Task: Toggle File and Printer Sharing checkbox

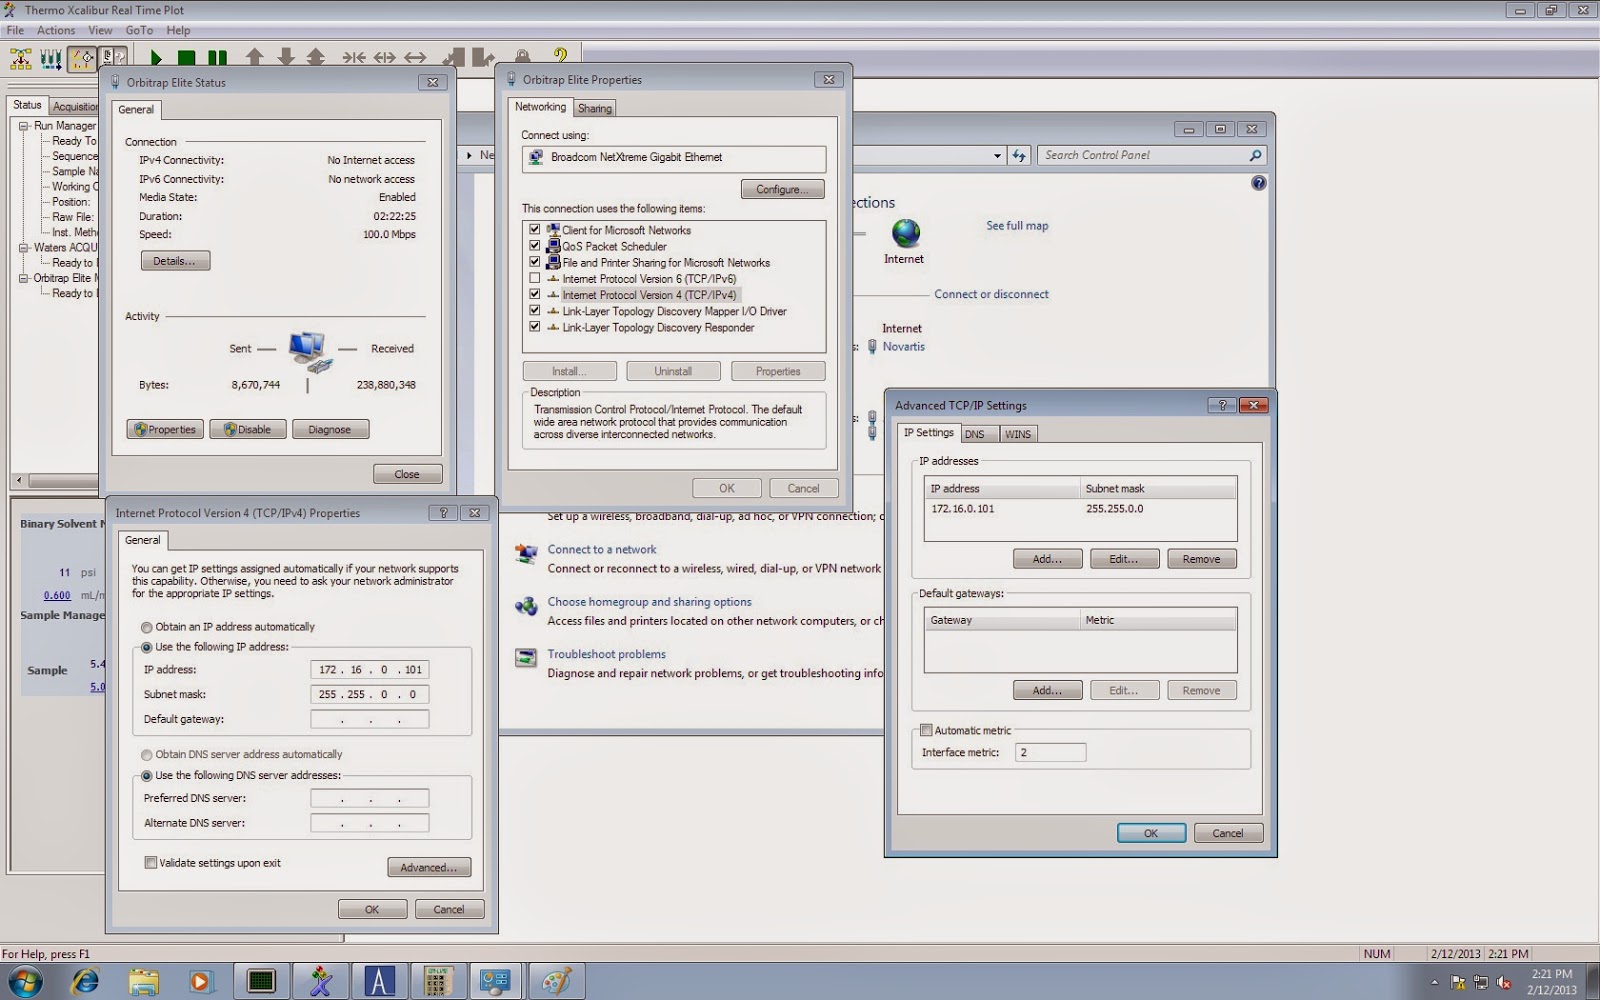Action: [x=534, y=262]
